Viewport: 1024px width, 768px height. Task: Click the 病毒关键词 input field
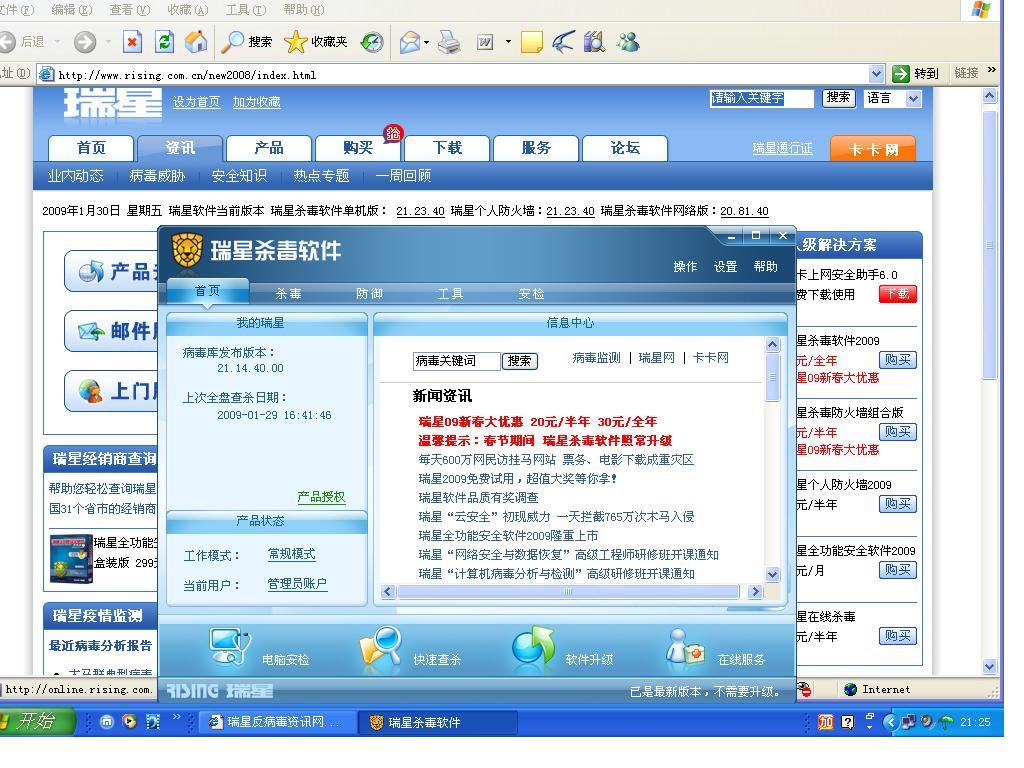tap(456, 360)
